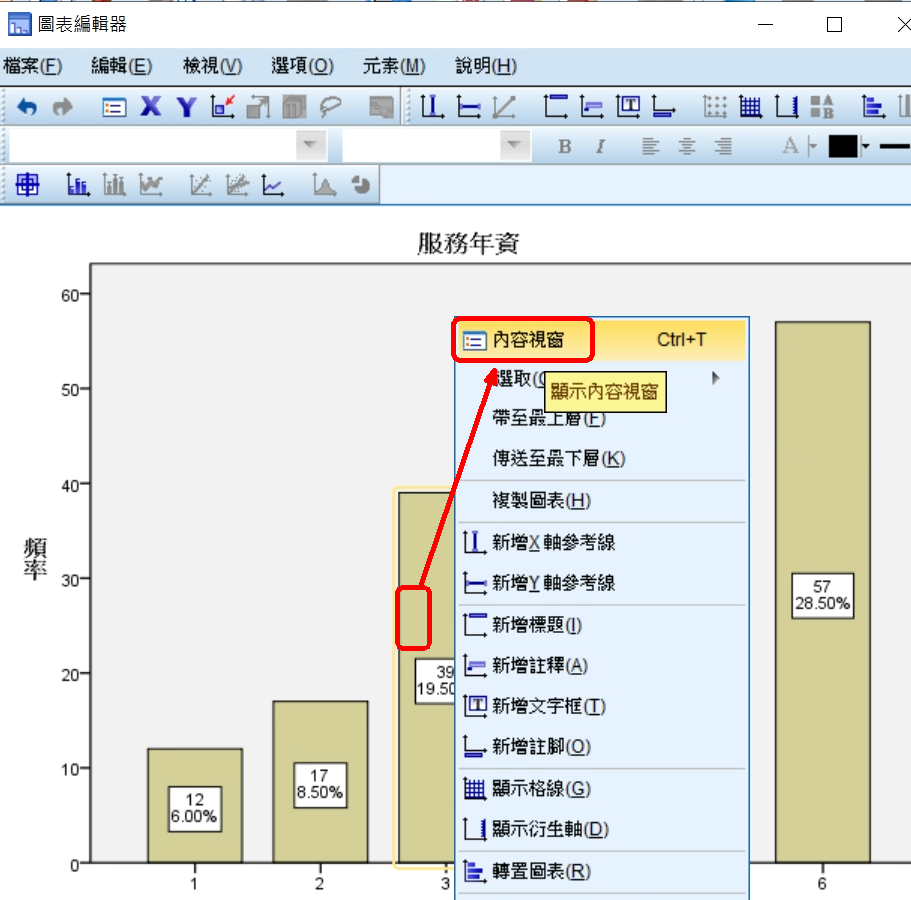This screenshot has width=911, height=900.
Task: Click the black color swatch
Action: click(x=843, y=147)
